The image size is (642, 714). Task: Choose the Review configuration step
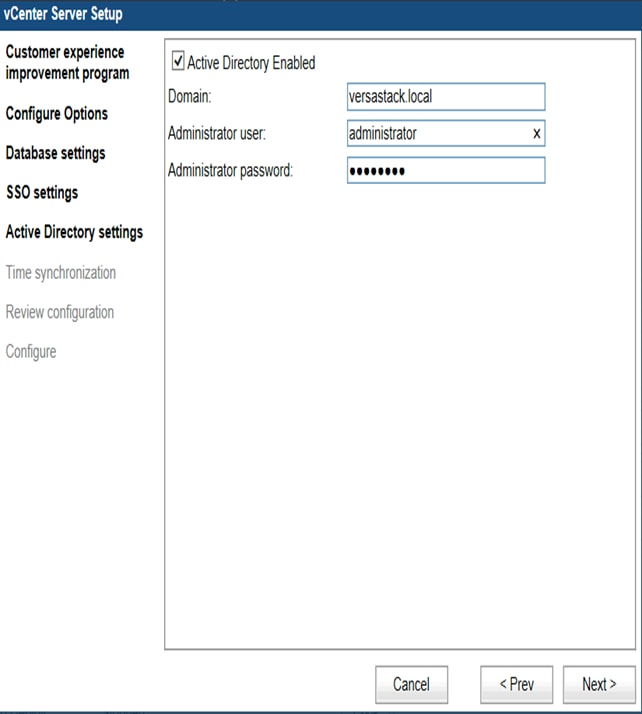click(60, 312)
